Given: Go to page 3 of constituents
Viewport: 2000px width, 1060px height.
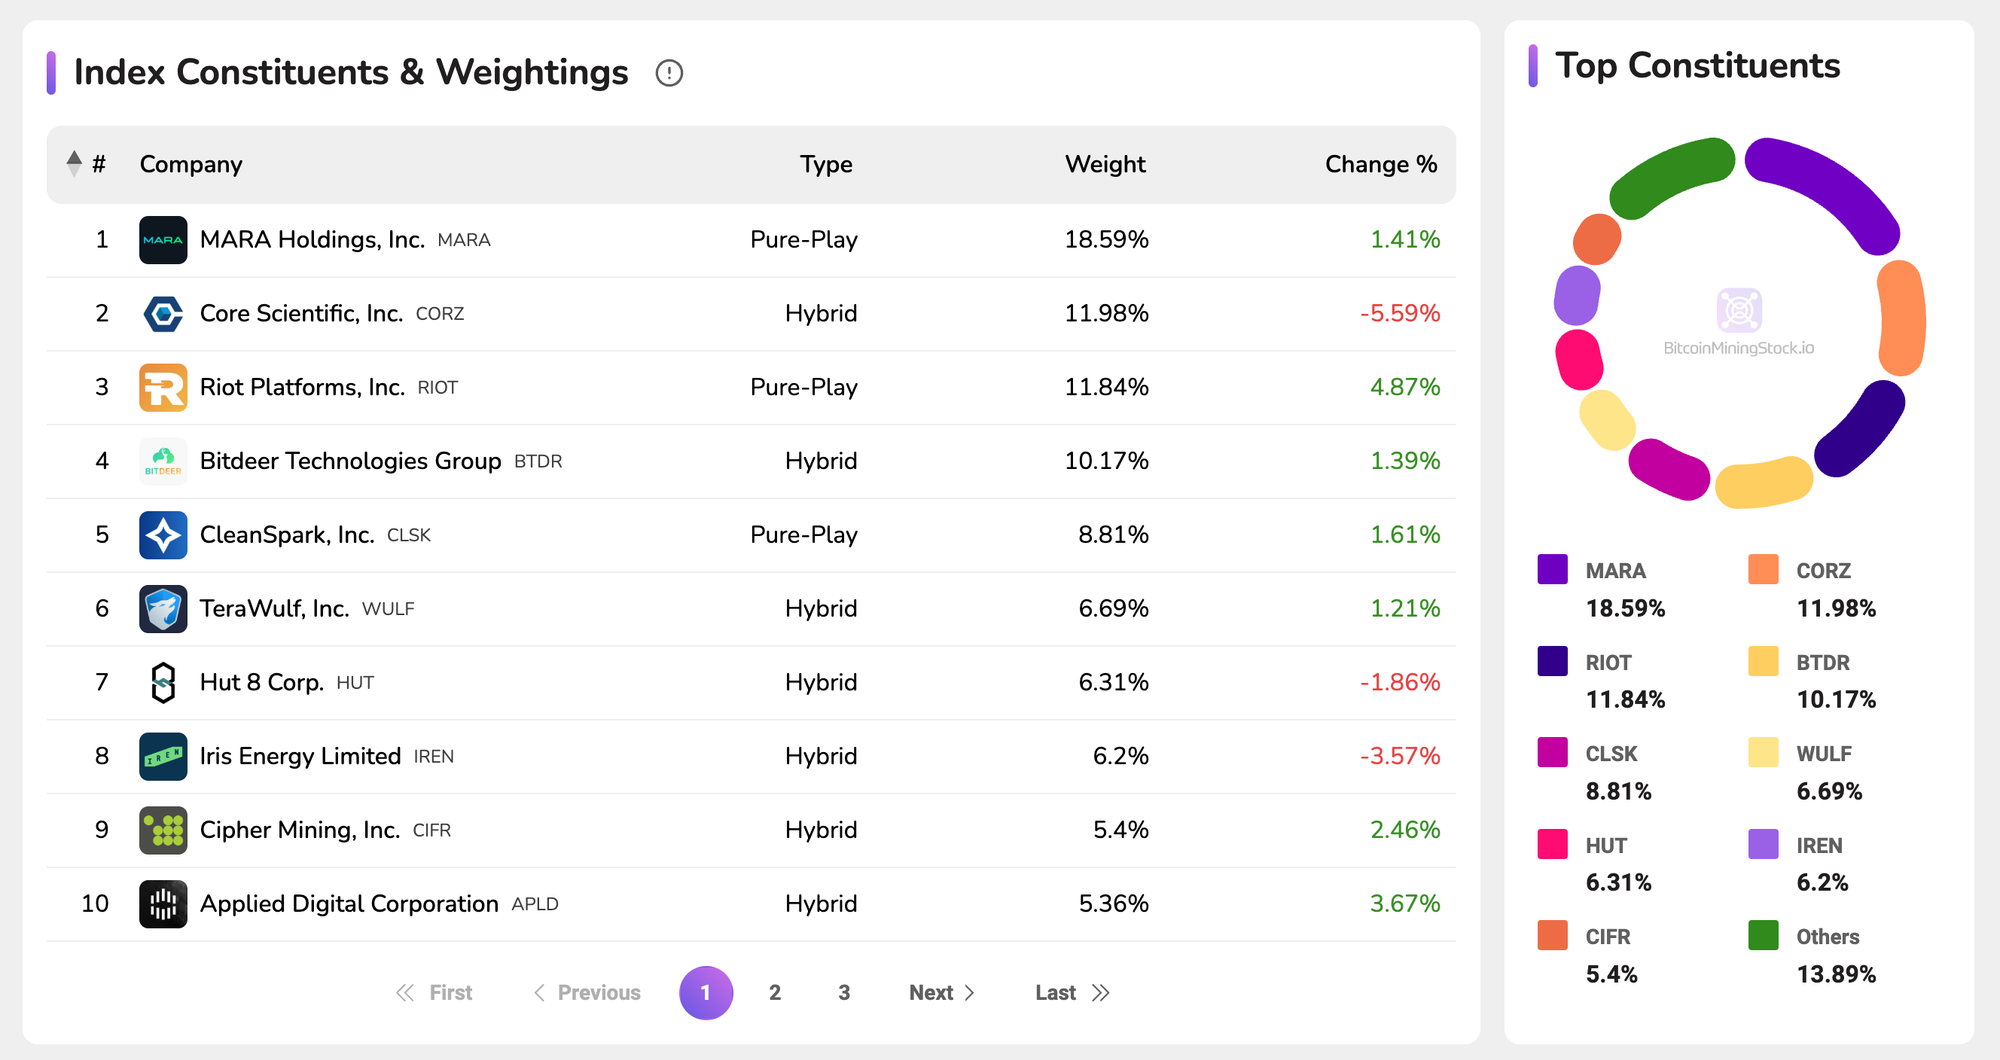Looking at the screenshot, I should click(844, 993).
